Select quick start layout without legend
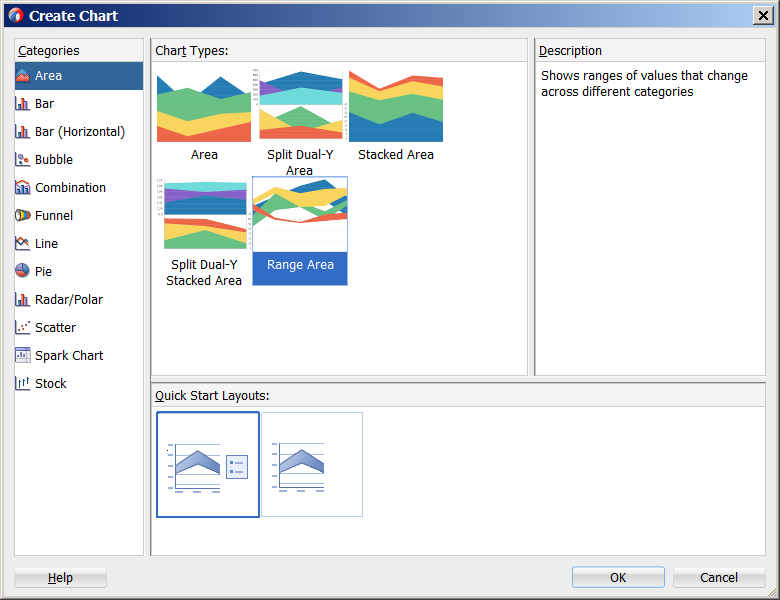Viewport: 780px width, 600px height. tap(312, 464)
